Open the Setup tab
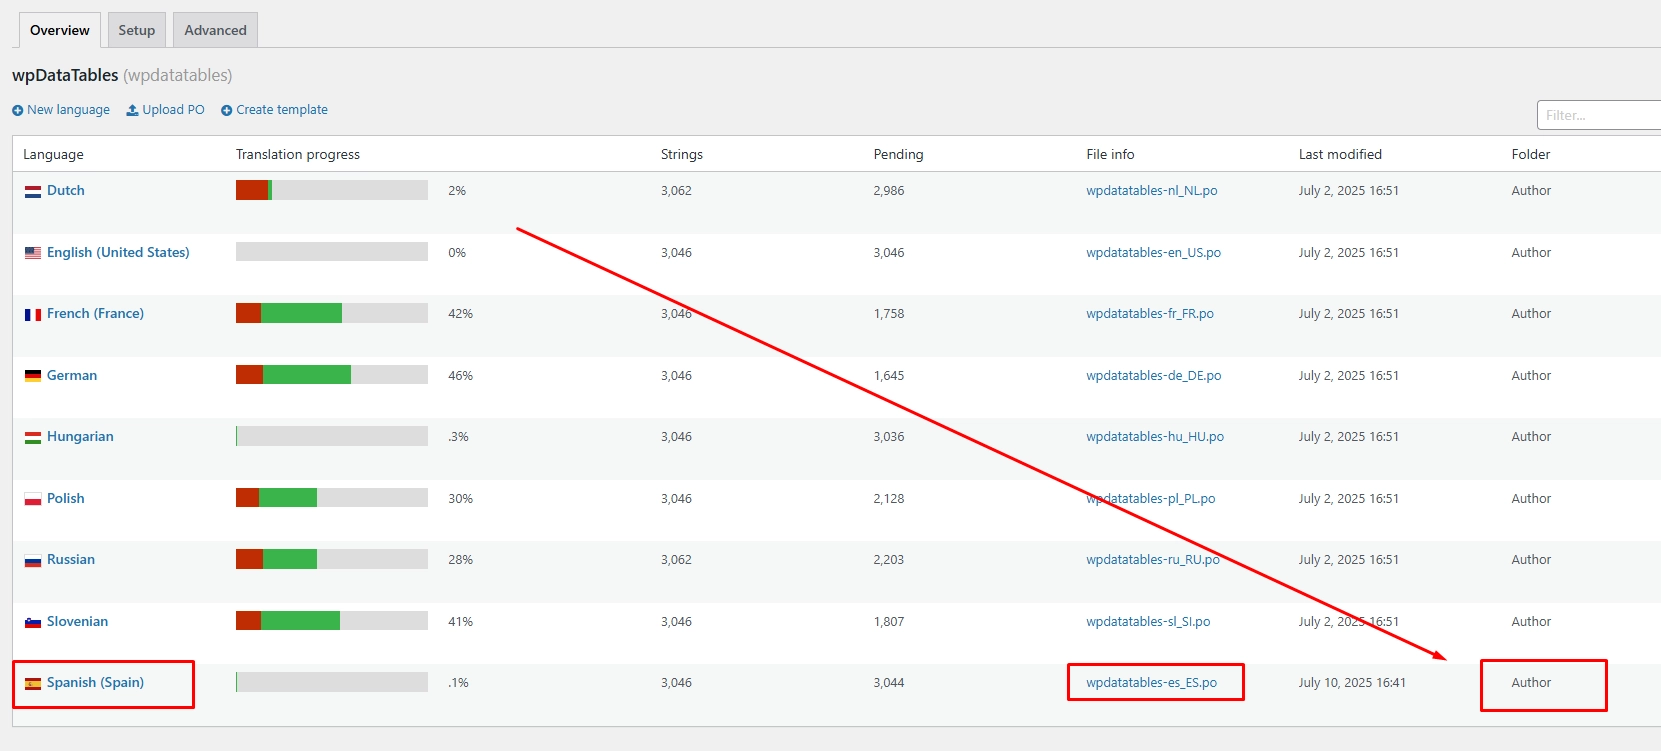This screenshot has width=1661, height=751. tap(137, 30)
